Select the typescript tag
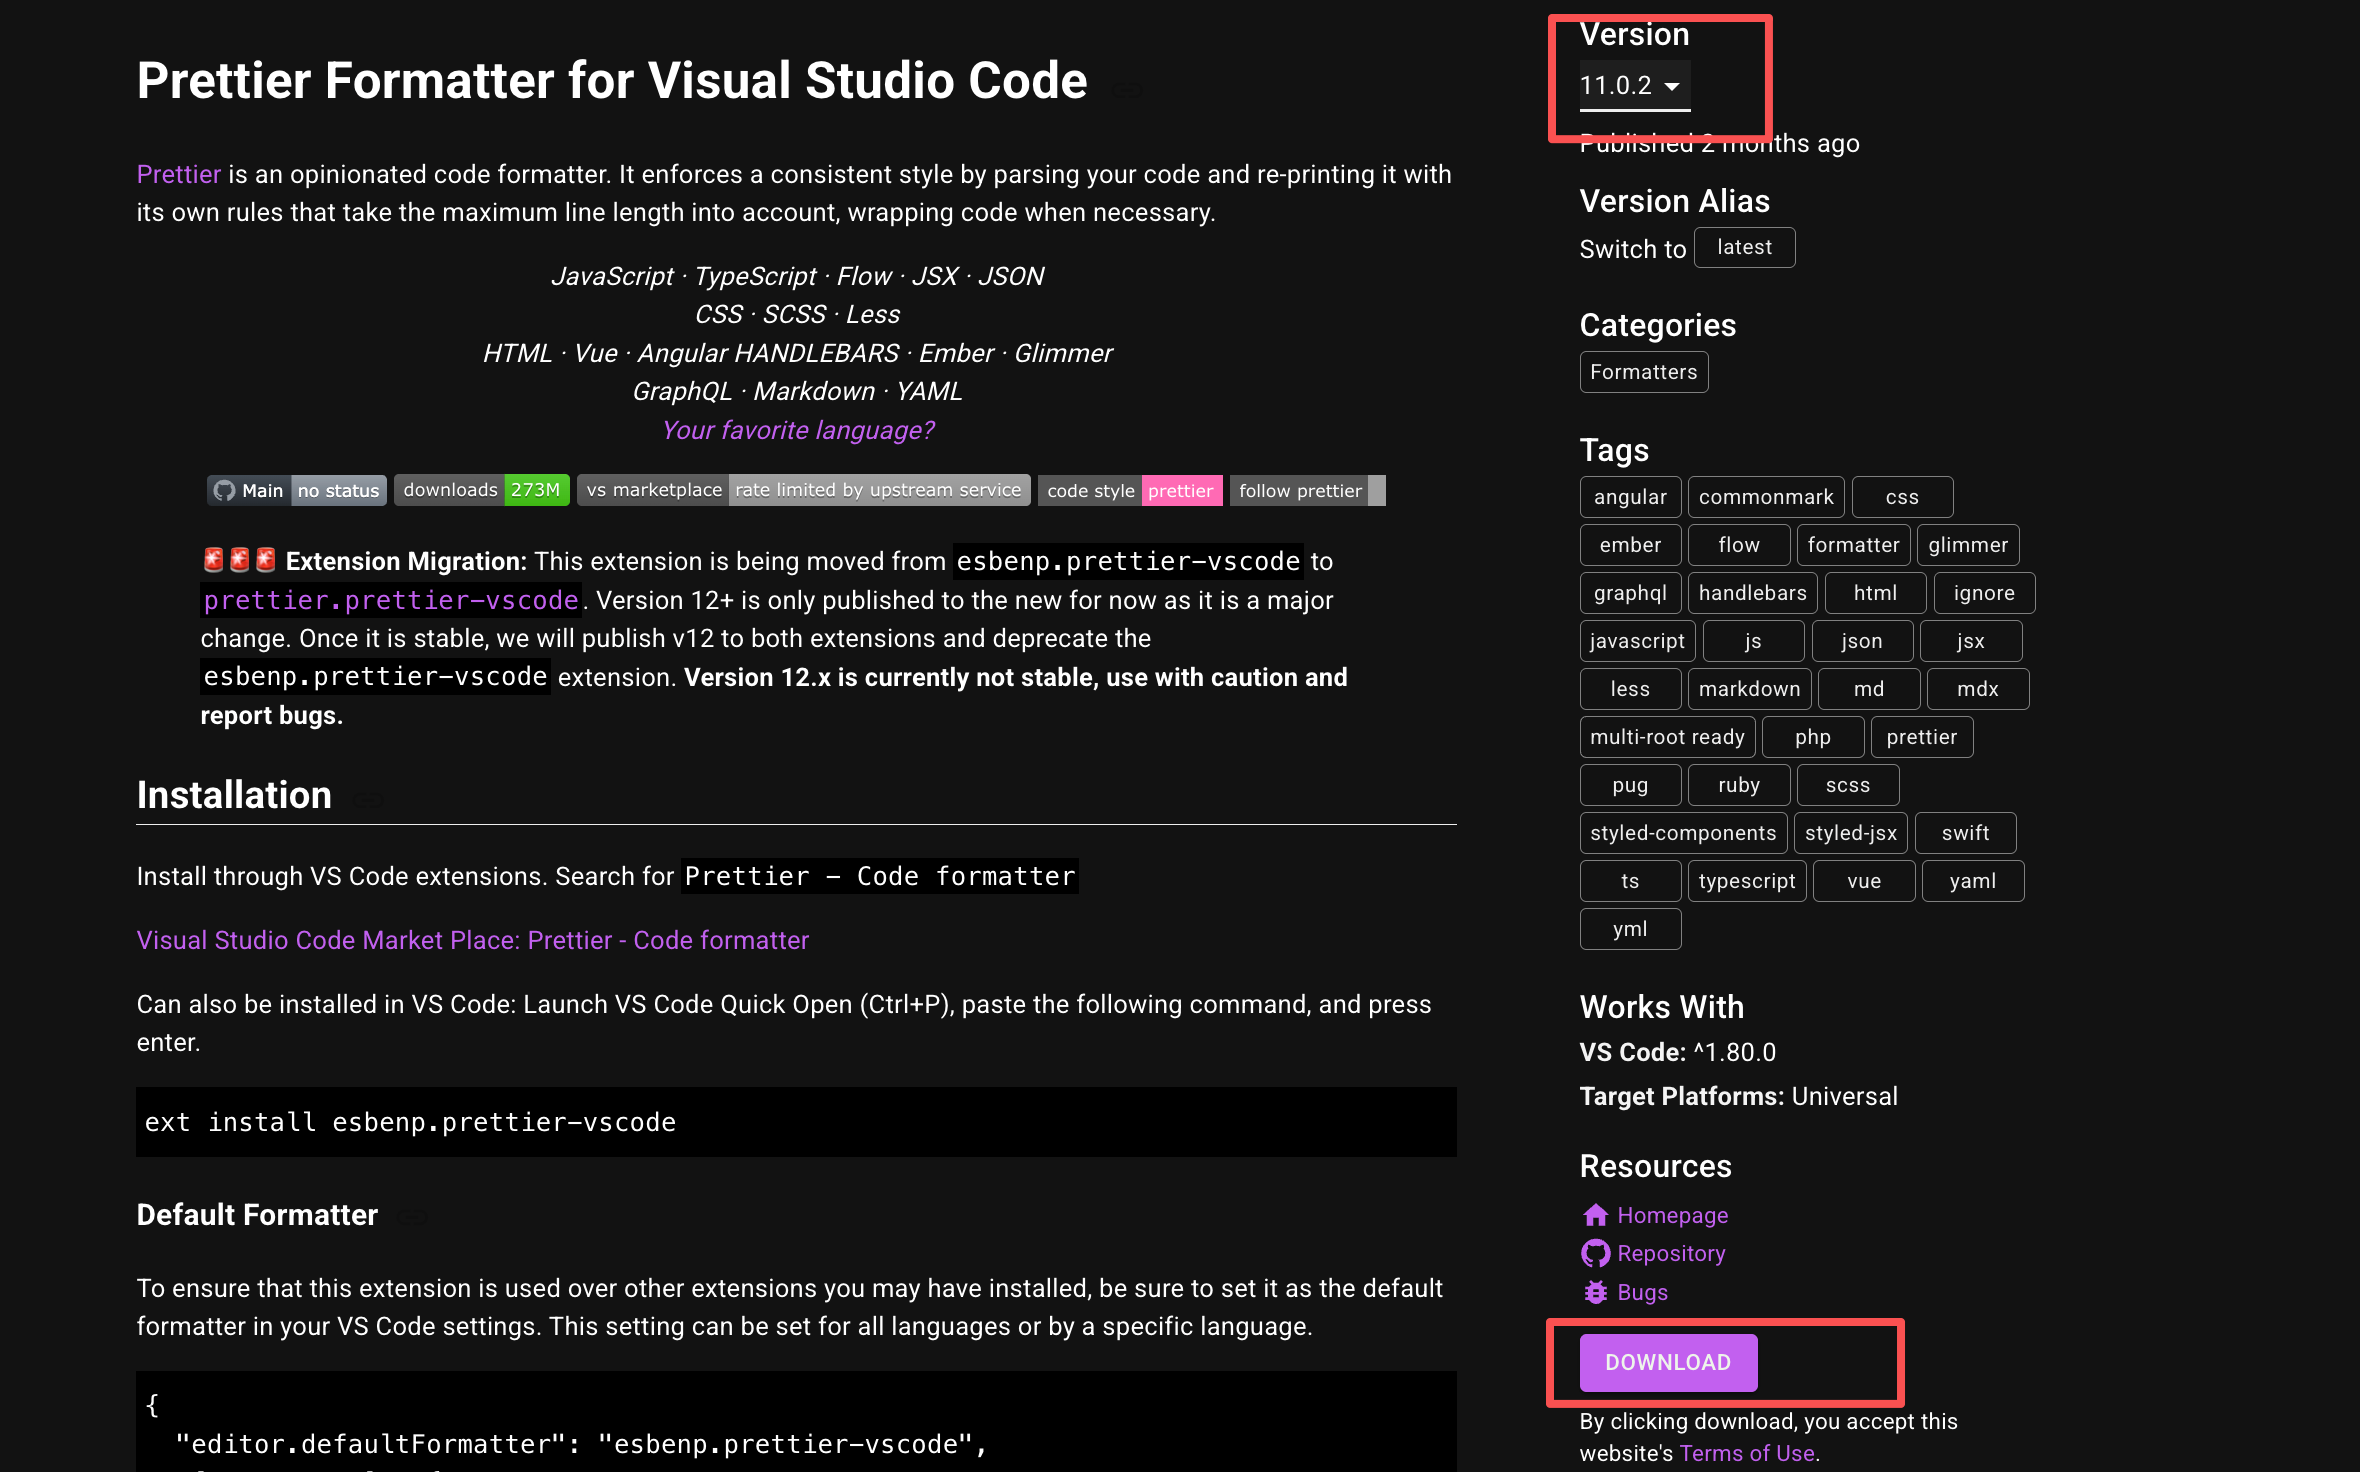 [x=1746, y=881]
